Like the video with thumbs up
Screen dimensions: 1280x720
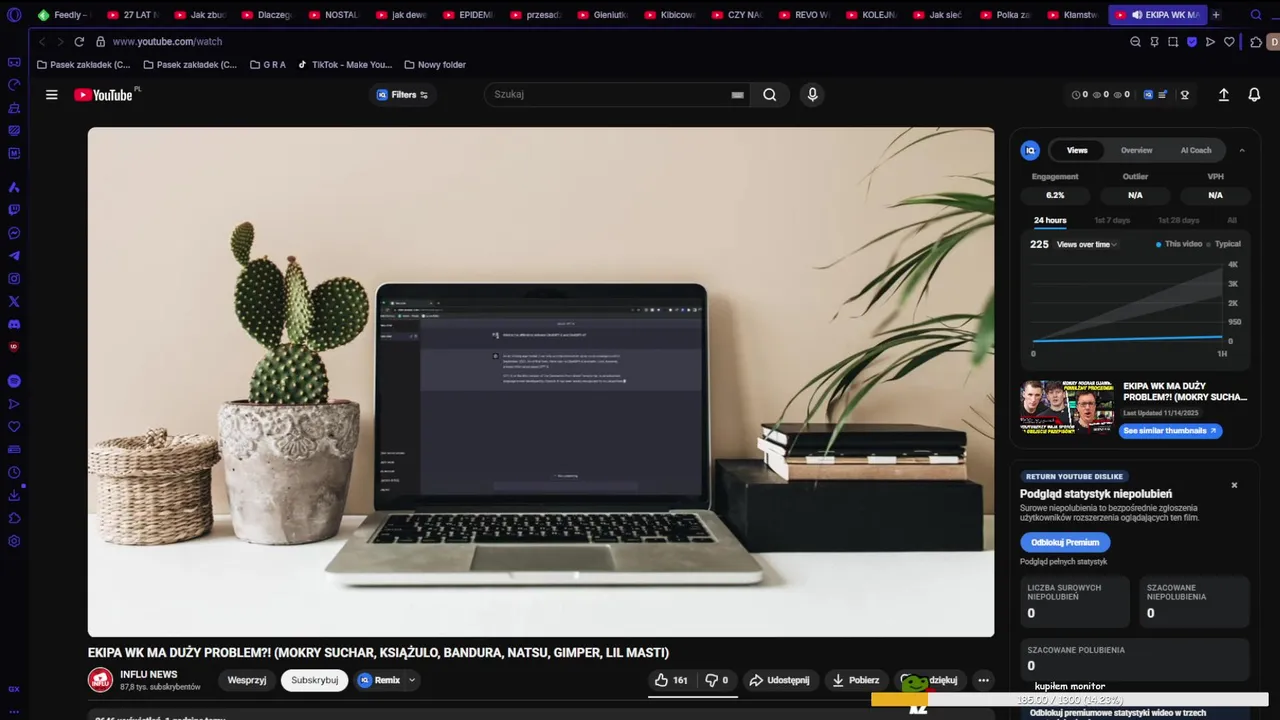click(x=671, y=680)
